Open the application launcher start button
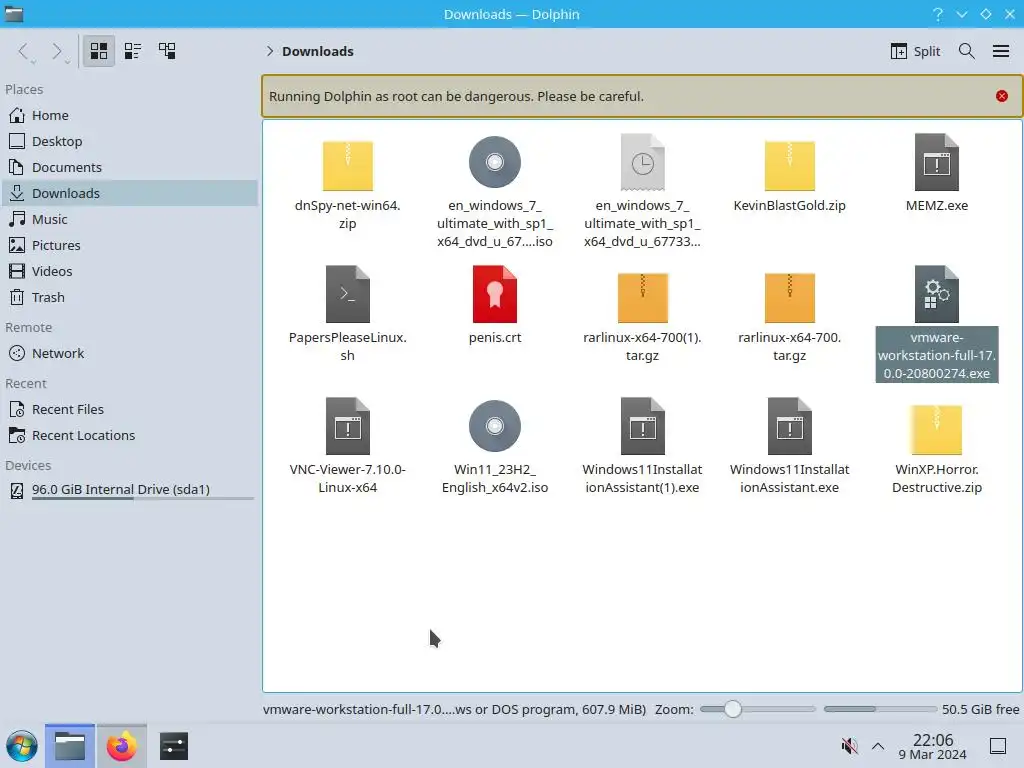1024x768 pixels. pos(22,746)
